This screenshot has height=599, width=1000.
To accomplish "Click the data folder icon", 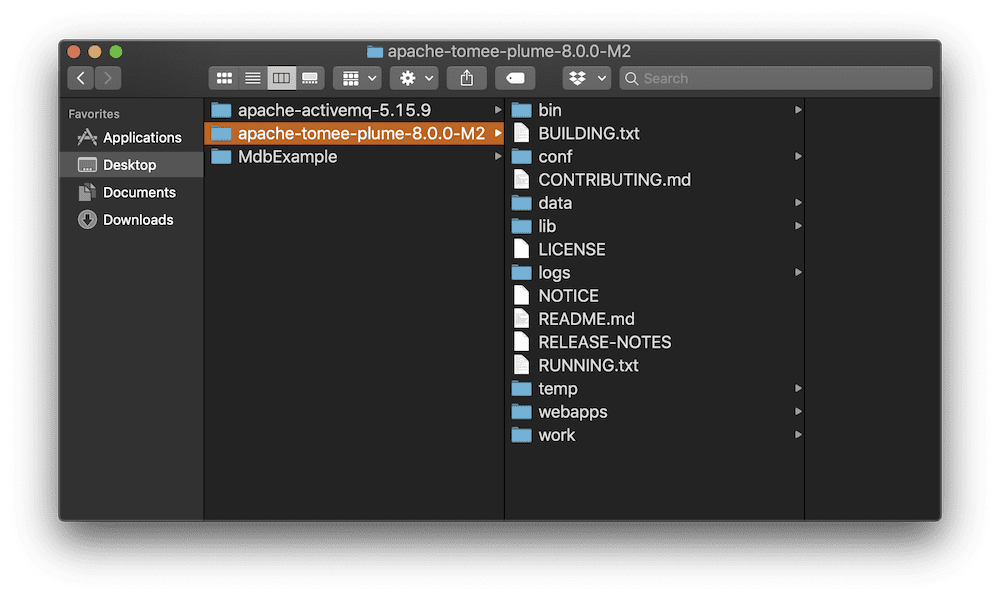I will point(522,203).
